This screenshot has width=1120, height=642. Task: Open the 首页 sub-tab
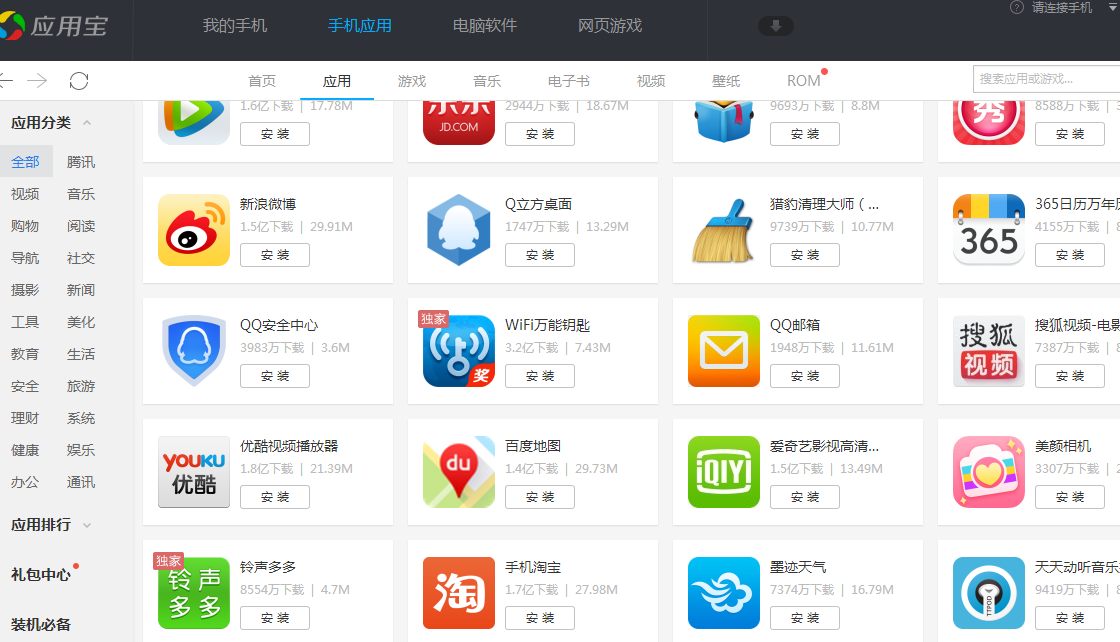pyautogui.click(x=261, y=81)
